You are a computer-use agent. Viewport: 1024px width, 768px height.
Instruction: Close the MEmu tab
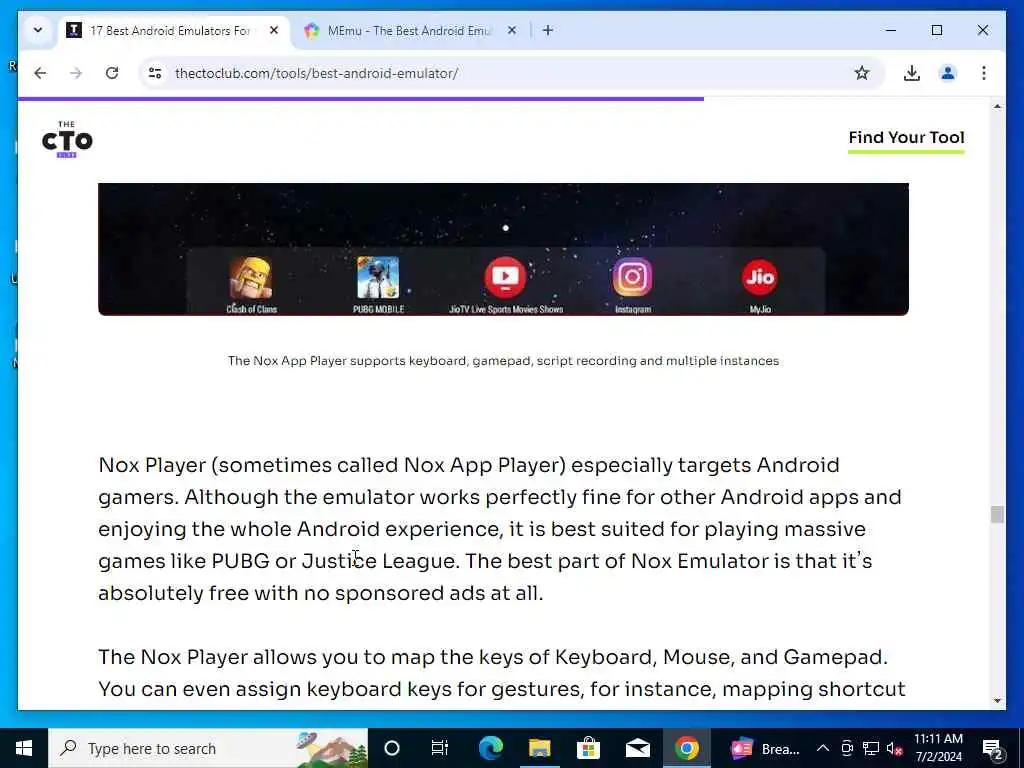point(512,30)
